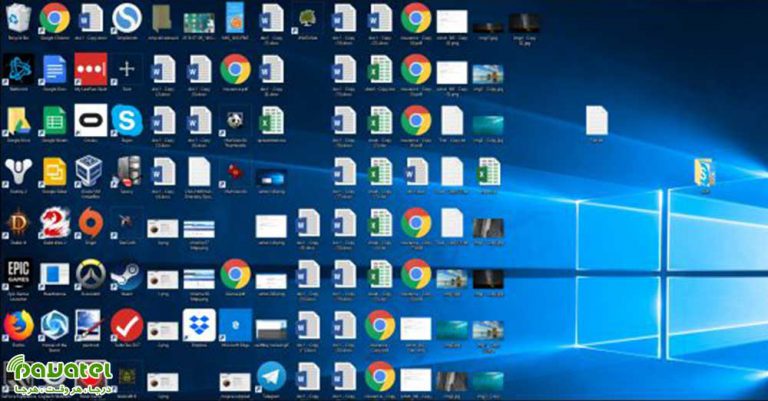
Task: Select the lone blank file near the Windows logo
Action: [x=597, y=121]
